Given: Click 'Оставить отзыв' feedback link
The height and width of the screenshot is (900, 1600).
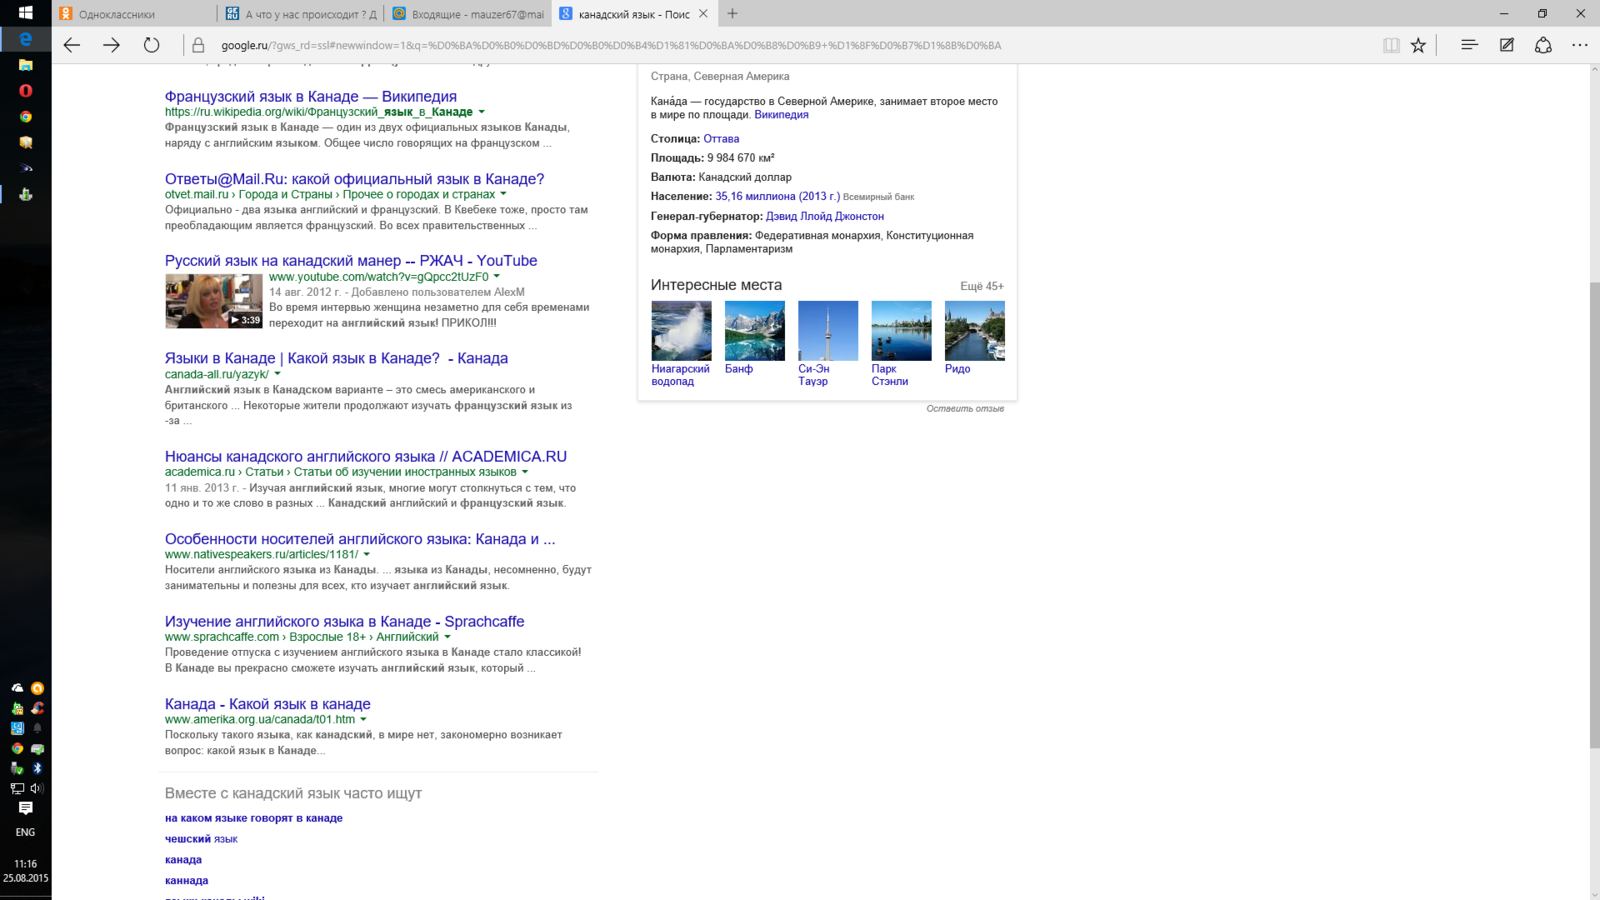Looking at the screenshot, I should [x=964, y=408].
